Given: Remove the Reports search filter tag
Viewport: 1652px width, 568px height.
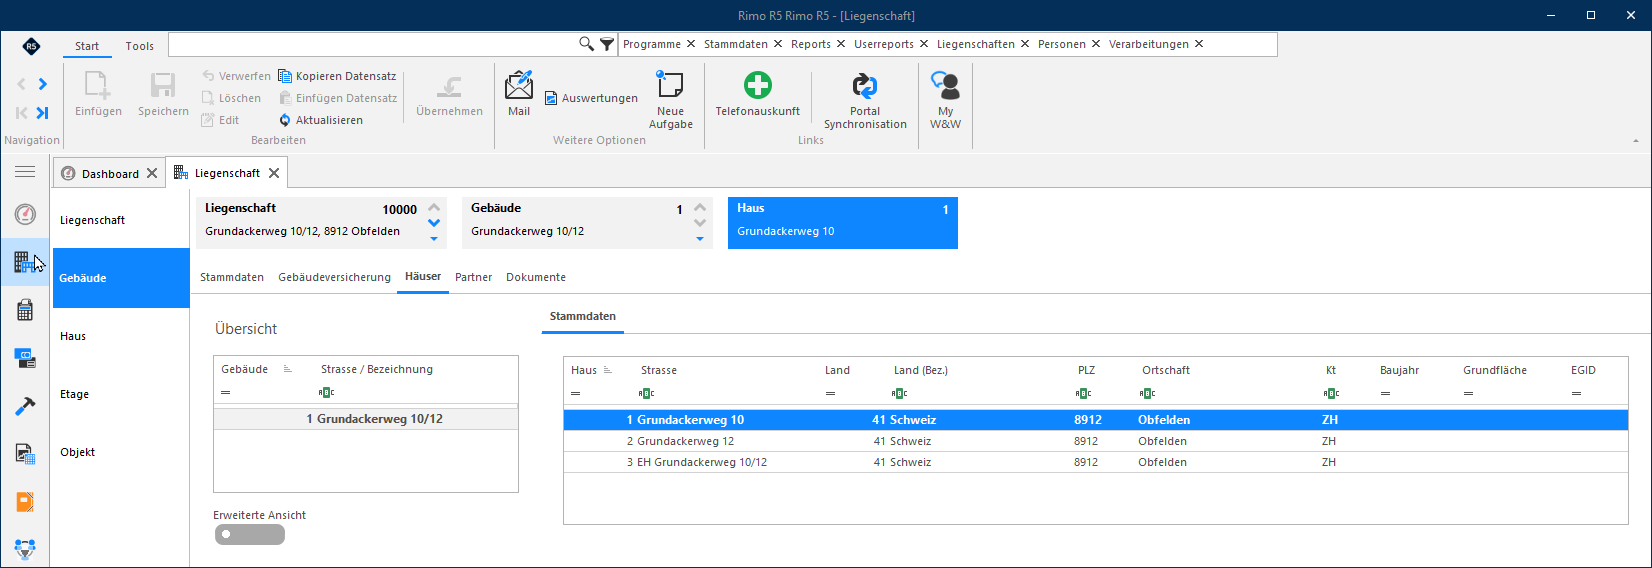Looking at the screenshot, I should tap(841, 44).
